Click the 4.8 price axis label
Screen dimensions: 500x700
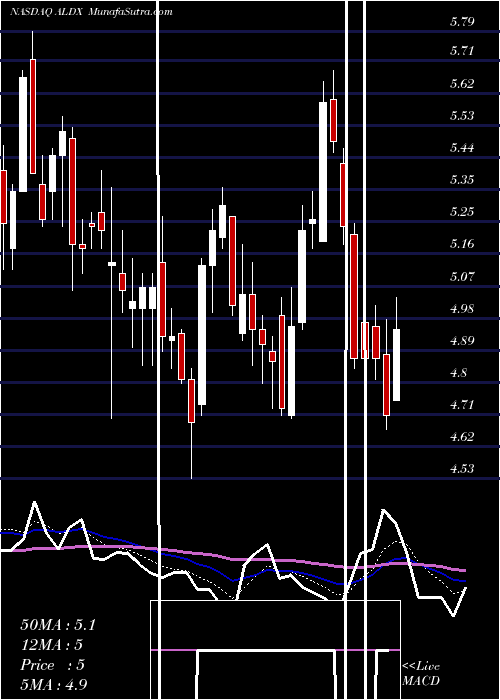[459, 372]
